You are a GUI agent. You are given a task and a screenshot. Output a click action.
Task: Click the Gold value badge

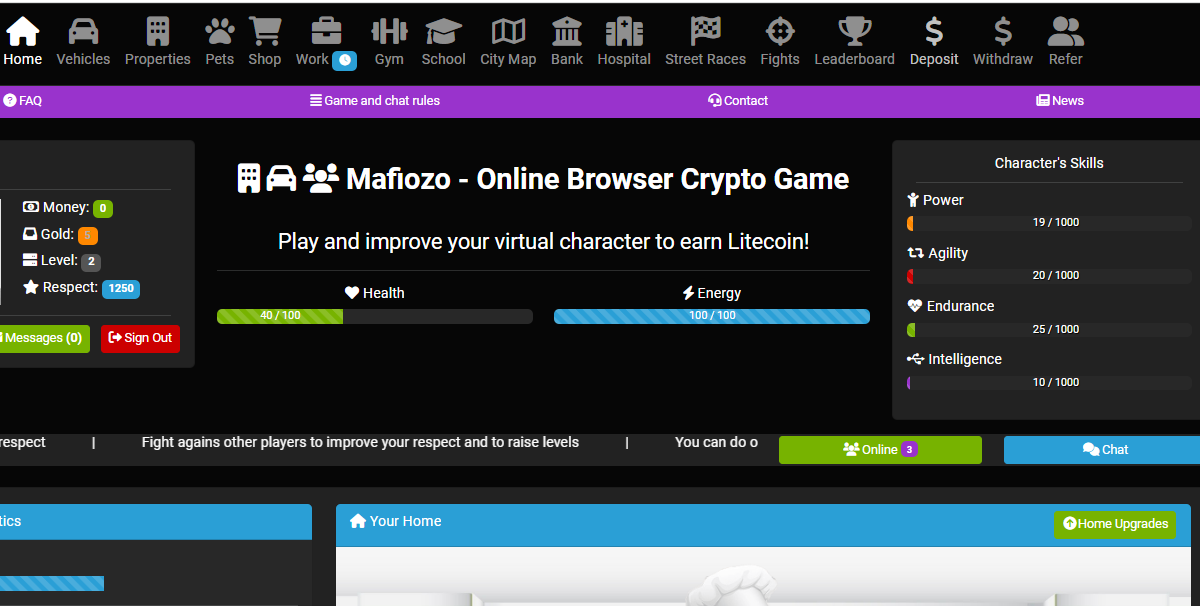[87, 236]
